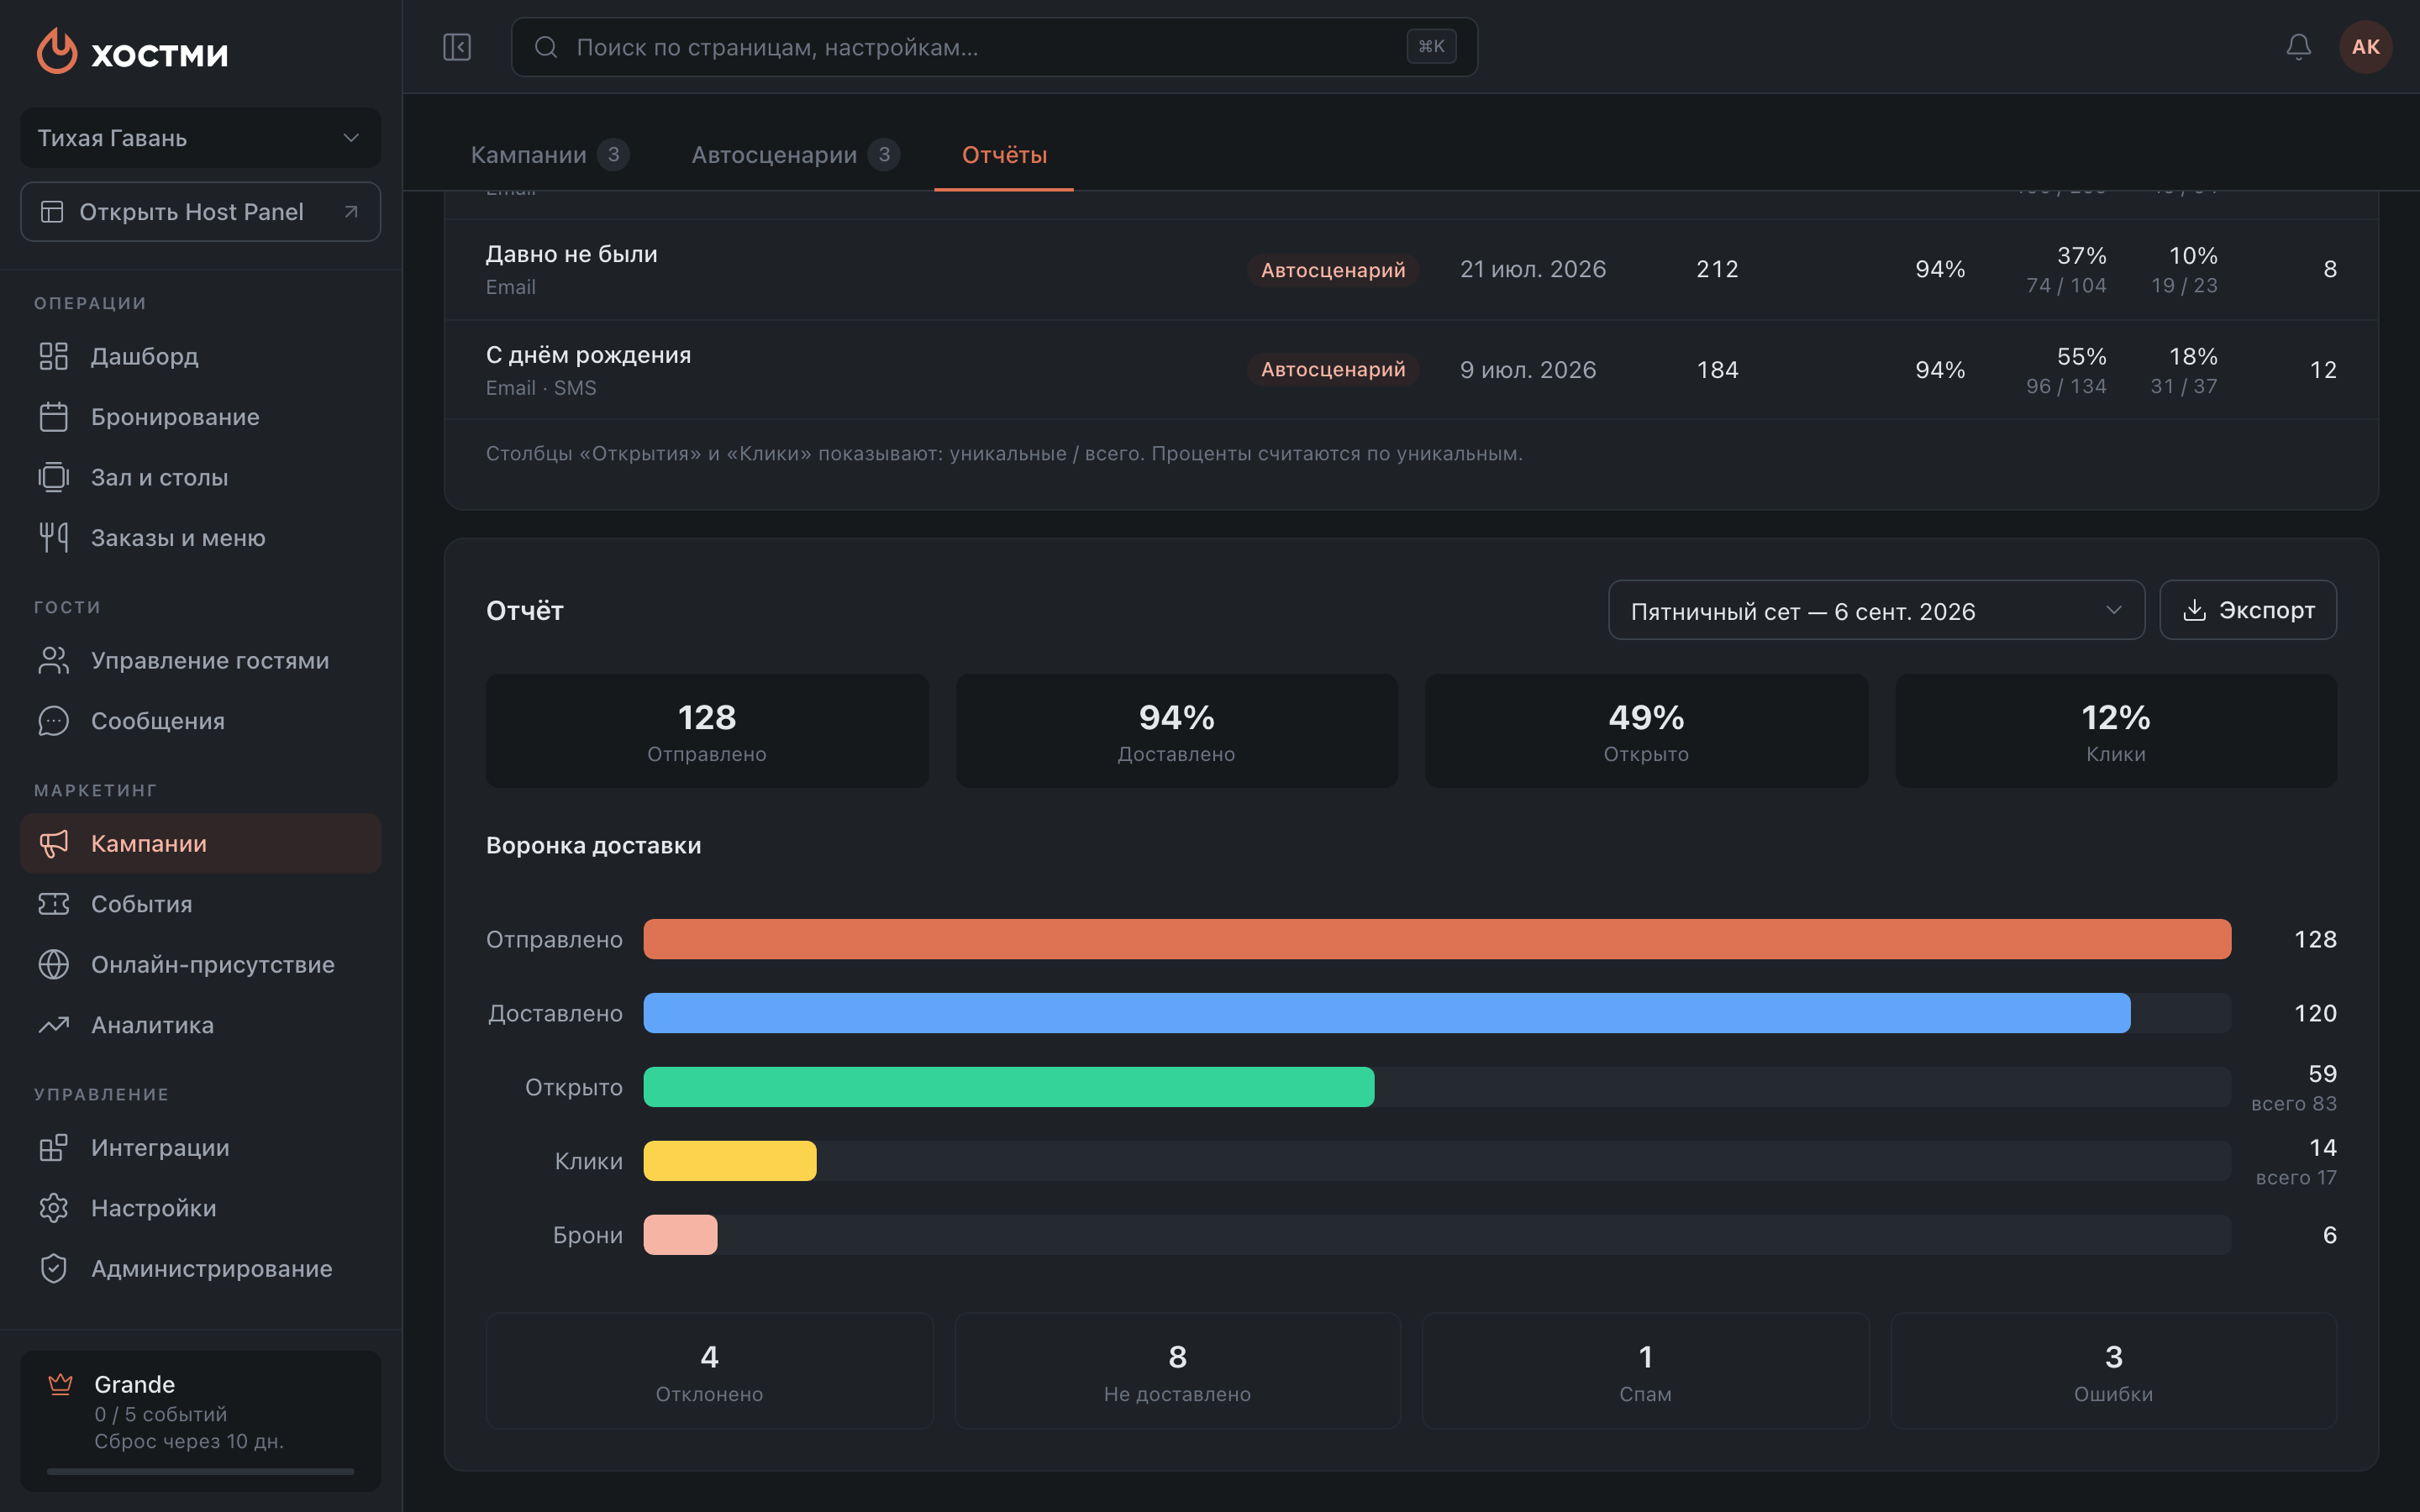Click the Управление гостями people icon
2420x1512 pixels.
[54, 660]
